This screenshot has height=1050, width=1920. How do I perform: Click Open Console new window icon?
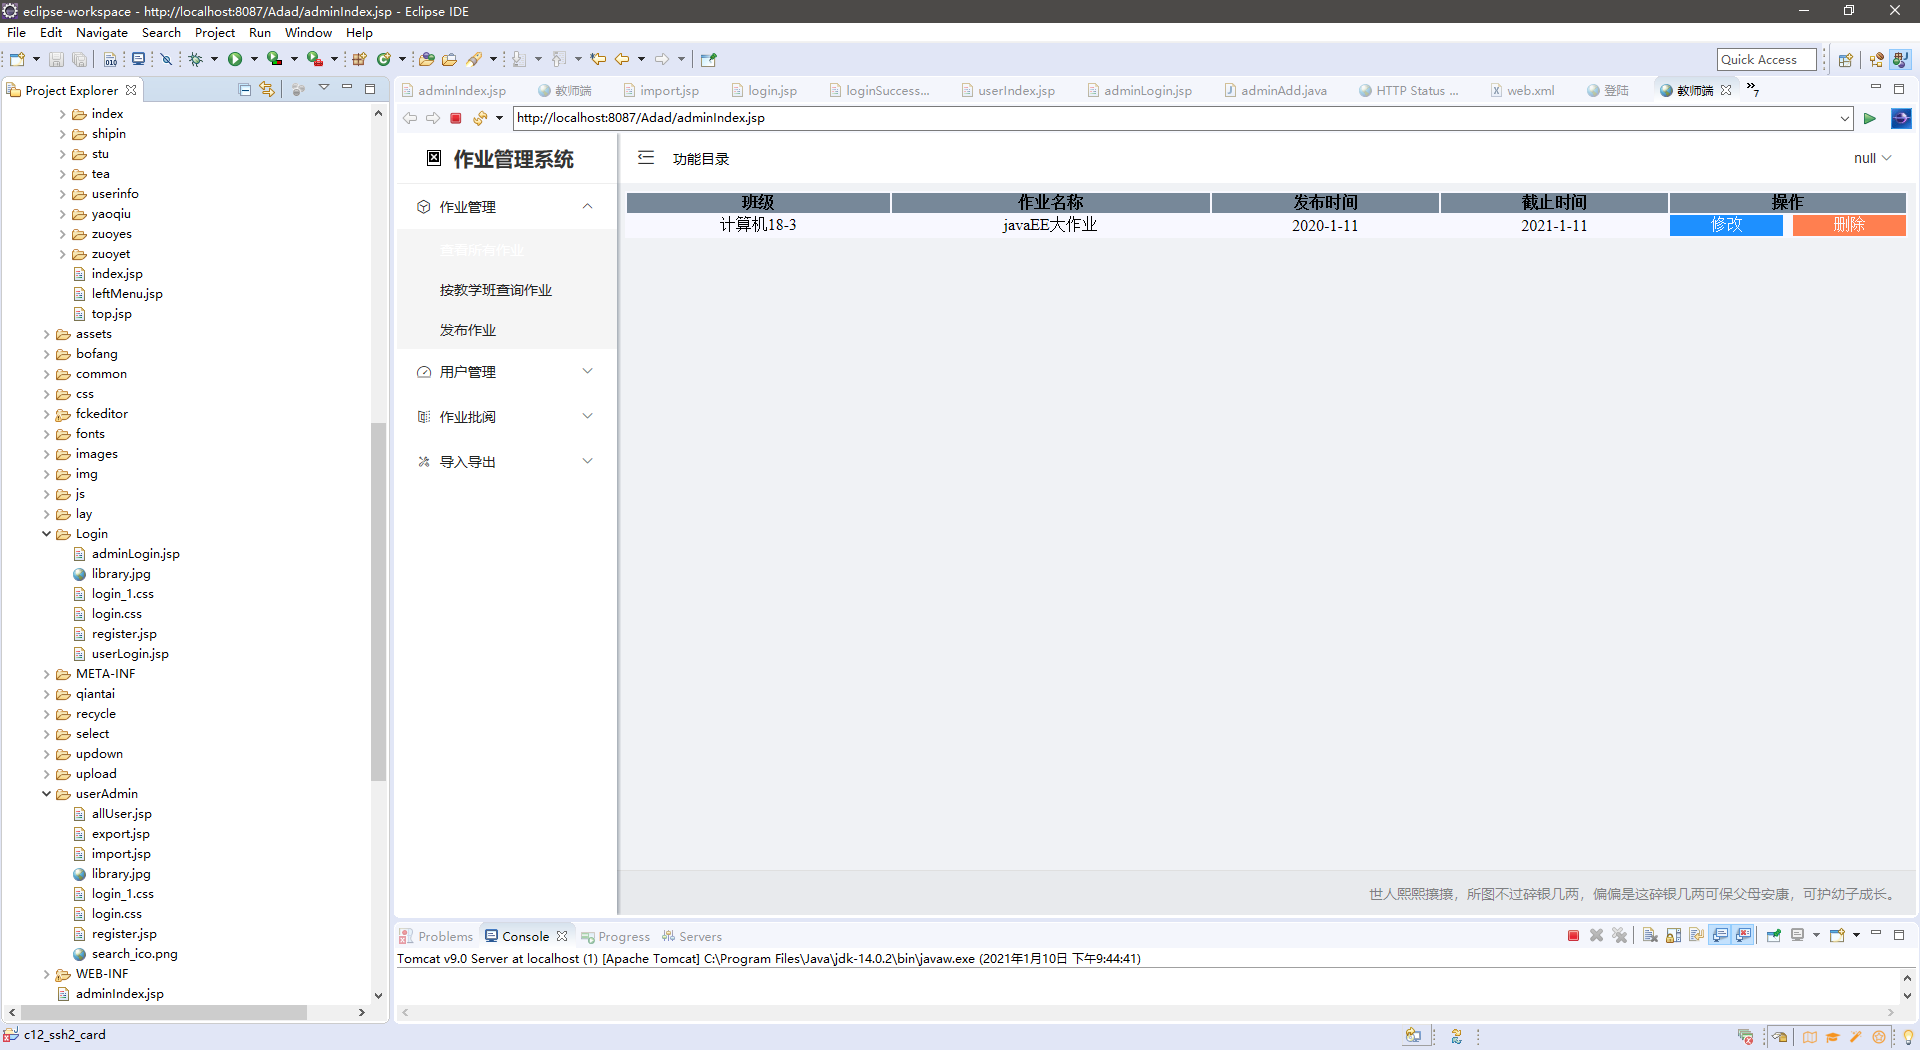point(1837,936)
